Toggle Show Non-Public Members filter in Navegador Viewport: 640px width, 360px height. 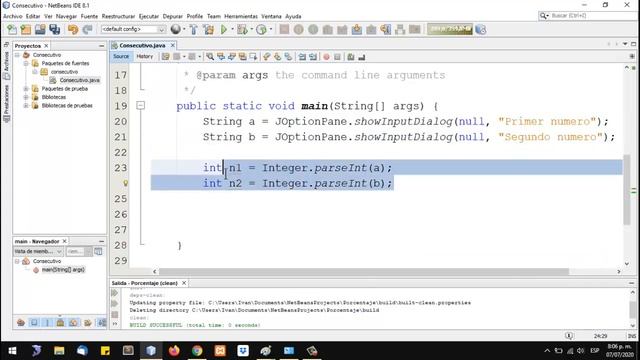click(x=60, y=323)
